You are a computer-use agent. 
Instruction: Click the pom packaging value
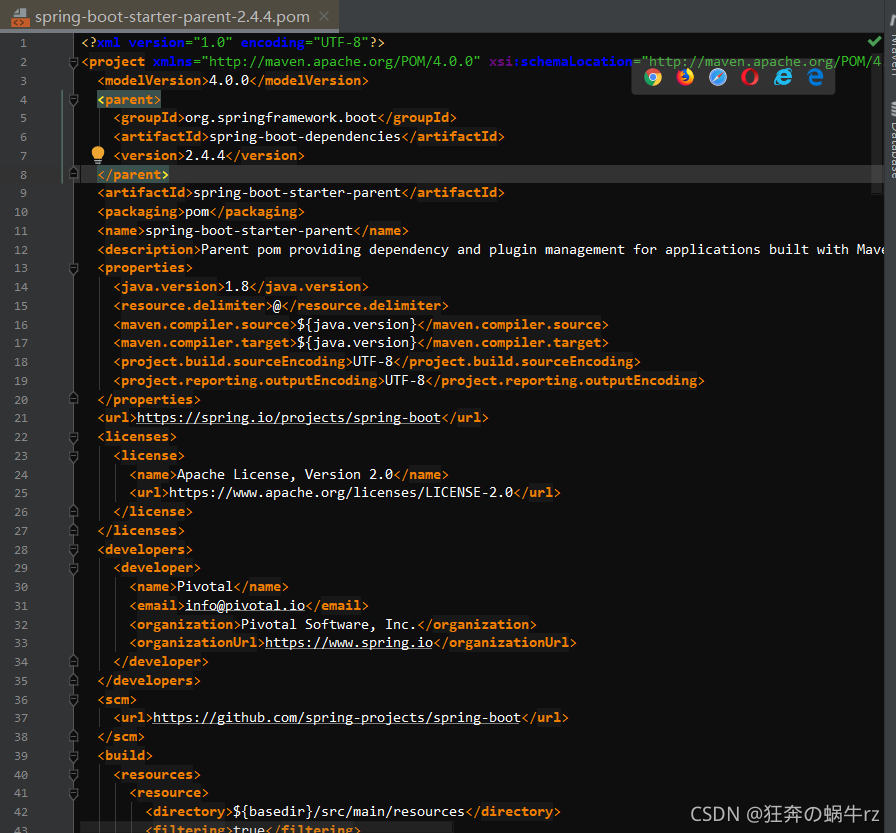(x=197, y=211)
